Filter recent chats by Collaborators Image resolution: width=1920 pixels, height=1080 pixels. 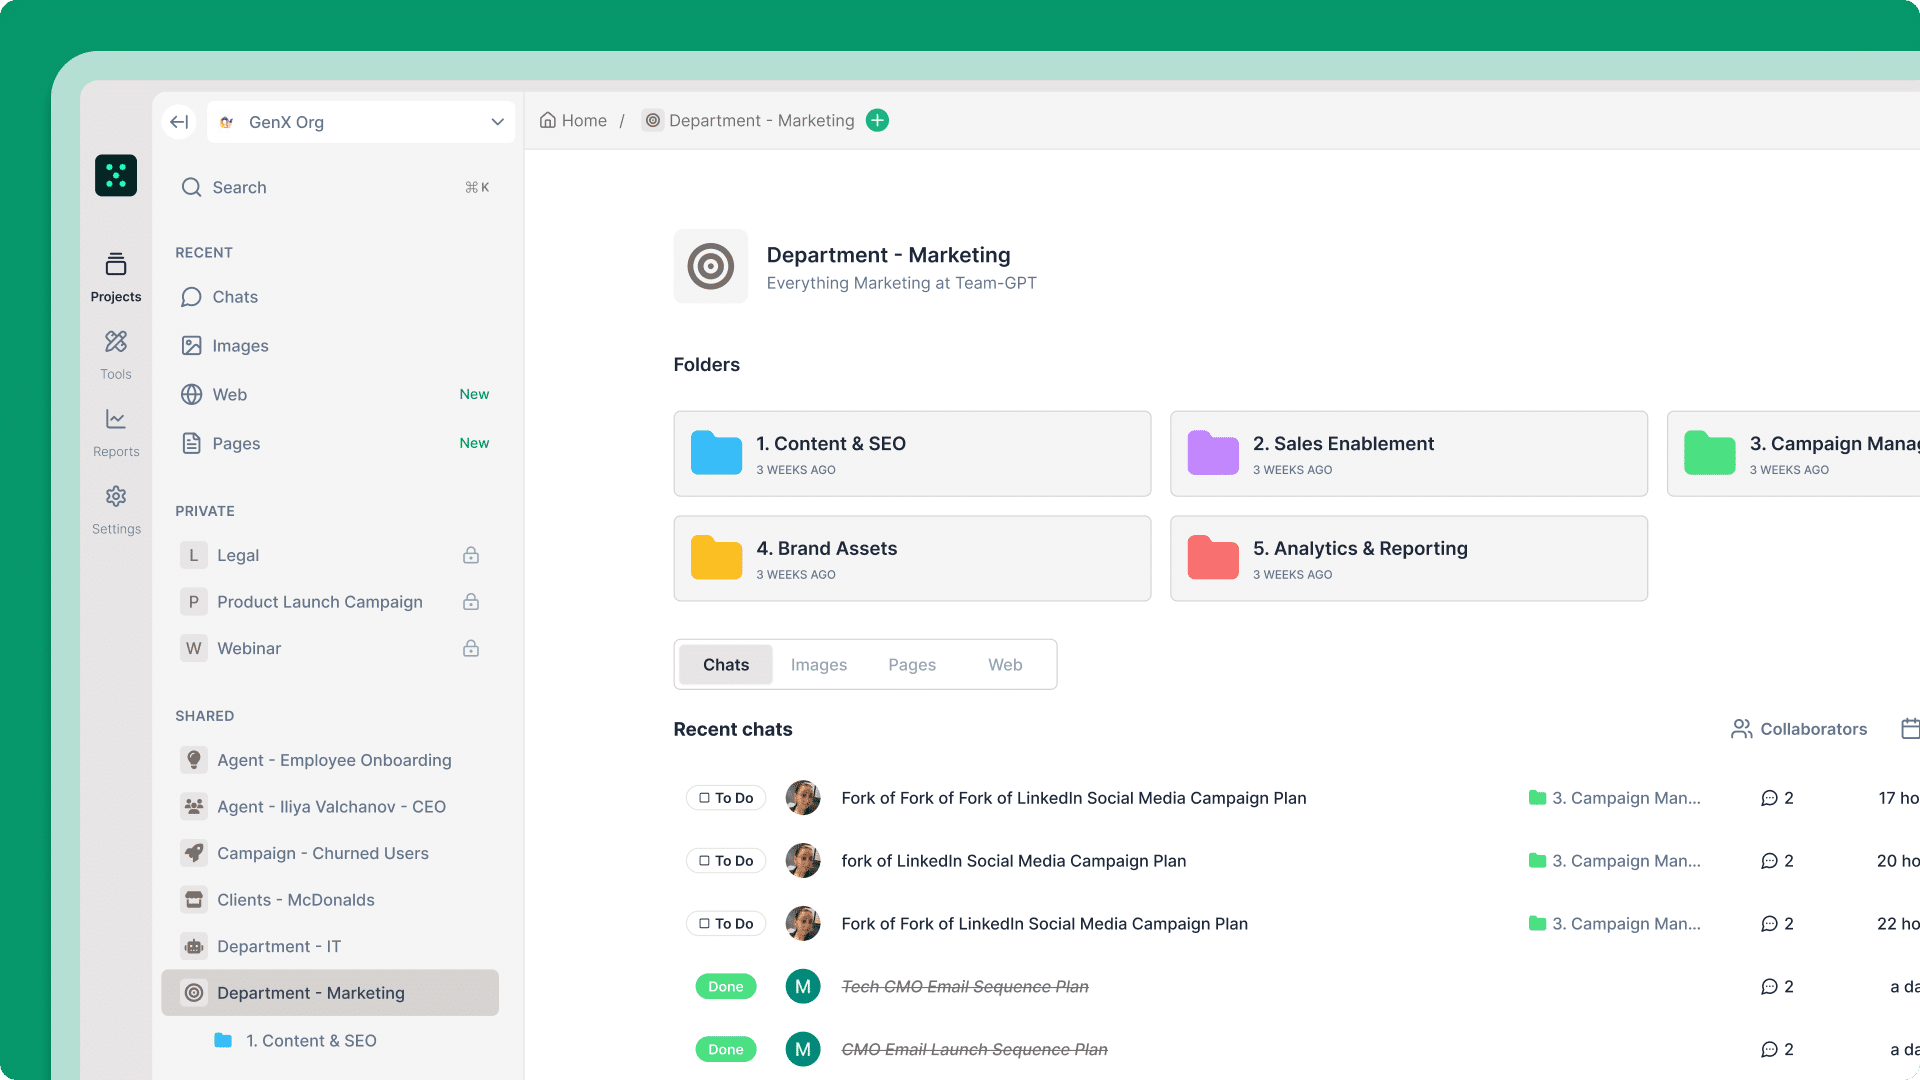[x=1799, y=729]
